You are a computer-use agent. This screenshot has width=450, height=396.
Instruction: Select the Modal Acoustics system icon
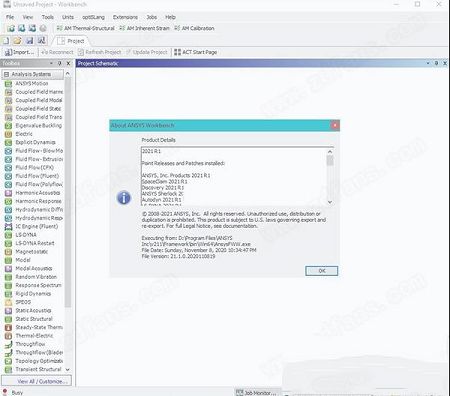point(8,269)
